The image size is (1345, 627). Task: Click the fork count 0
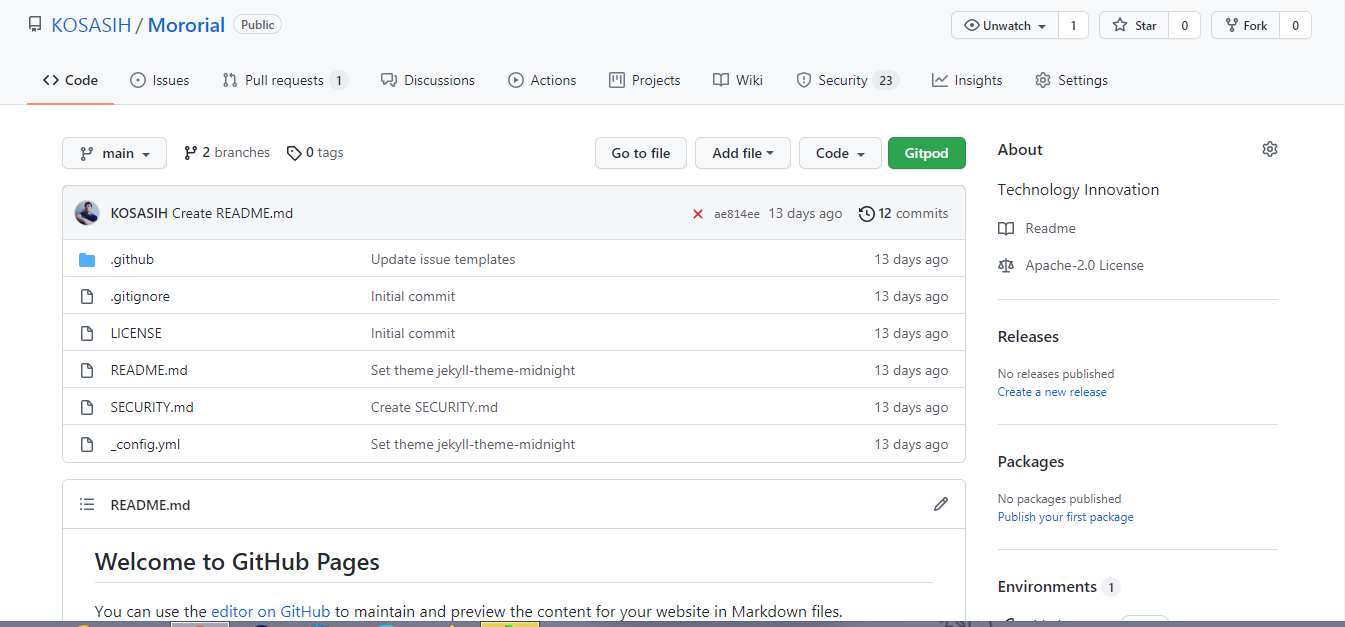coord(1296,26)
